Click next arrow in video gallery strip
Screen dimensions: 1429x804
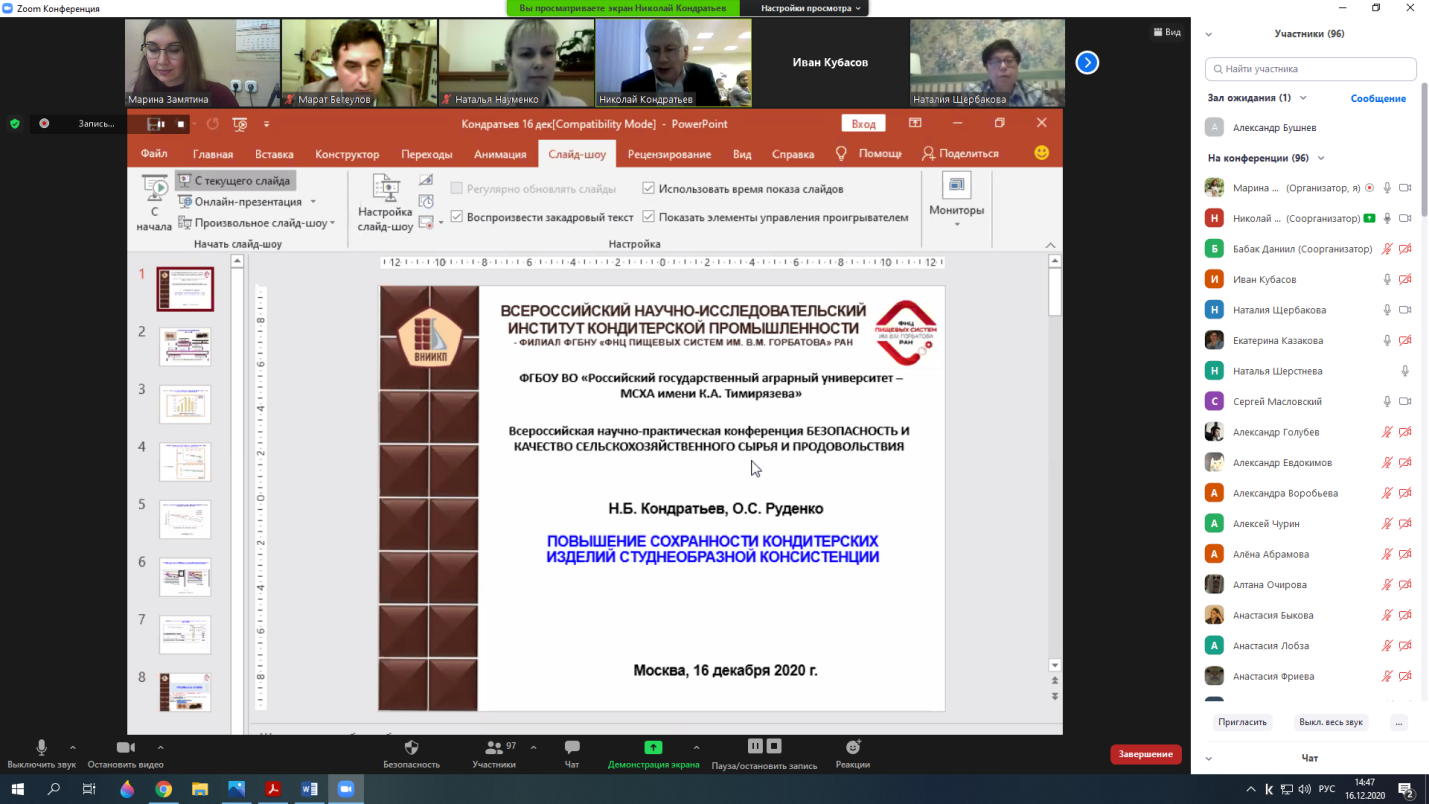click(x=1087, y=63)
